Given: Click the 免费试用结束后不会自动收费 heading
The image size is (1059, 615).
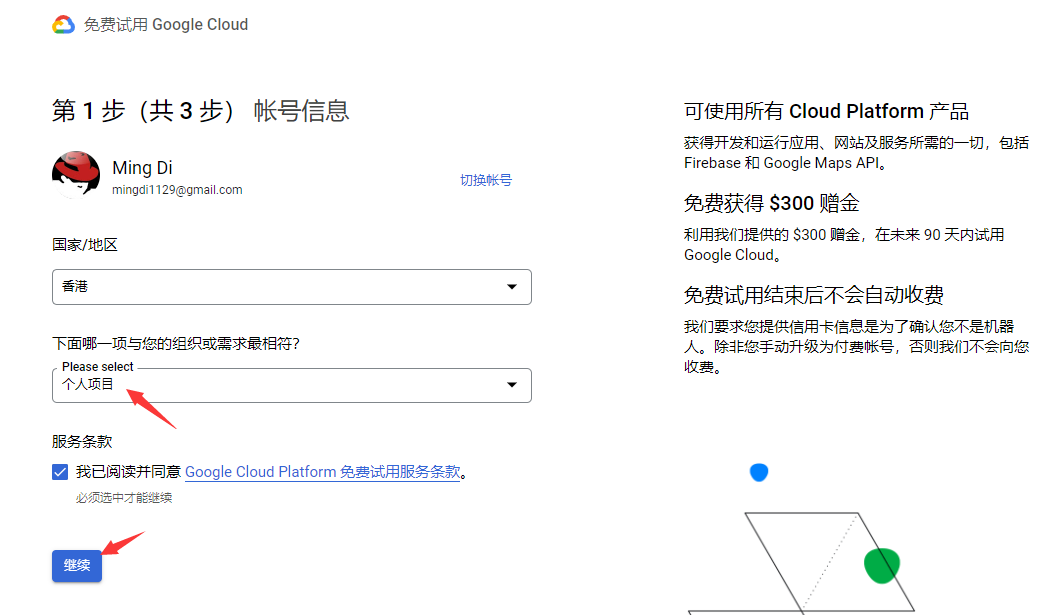Looking at the screenshot, I should coord(813,295).
